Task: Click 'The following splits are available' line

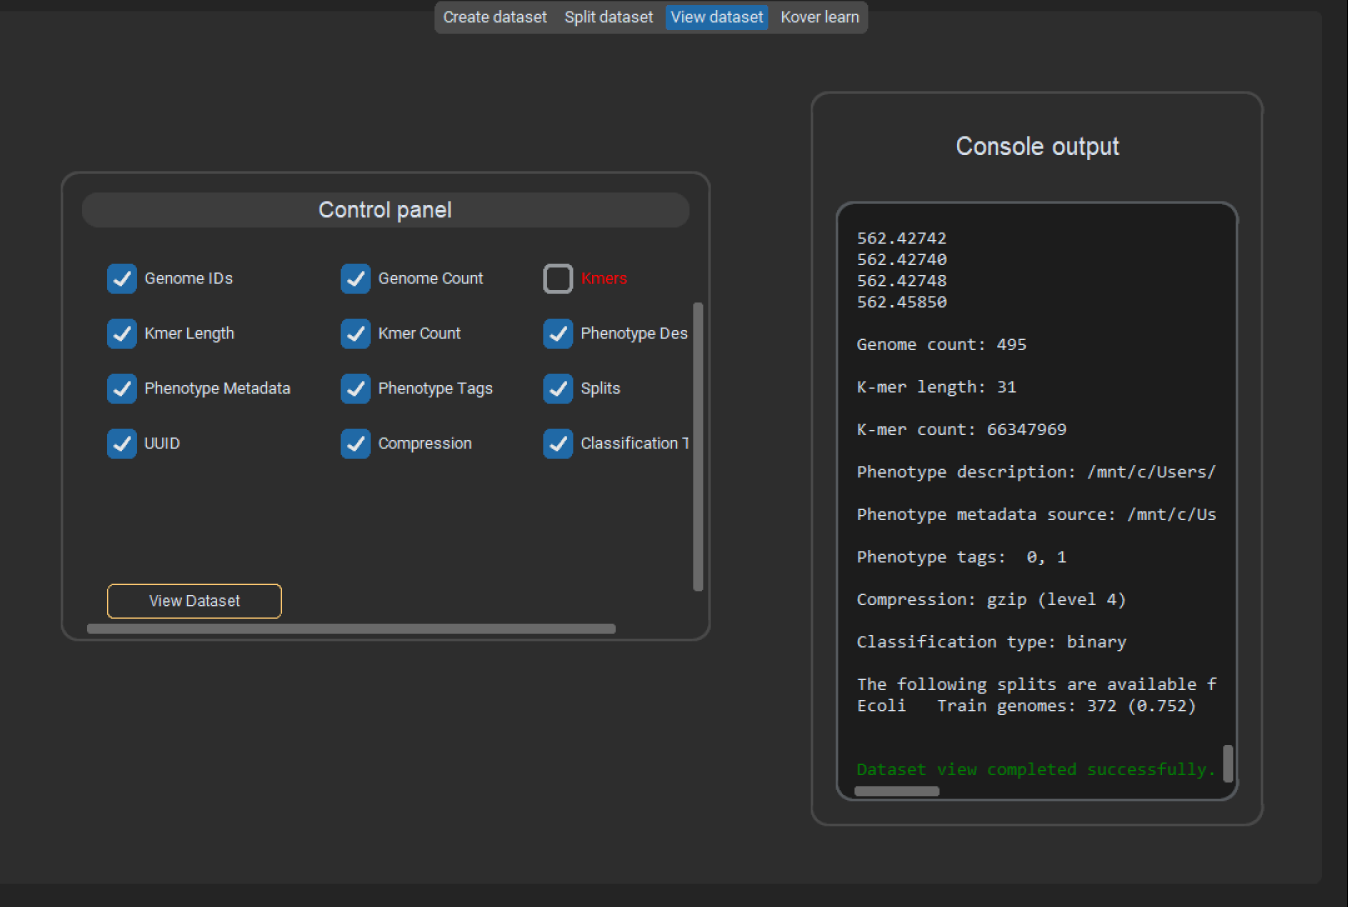Action: 1036,685
